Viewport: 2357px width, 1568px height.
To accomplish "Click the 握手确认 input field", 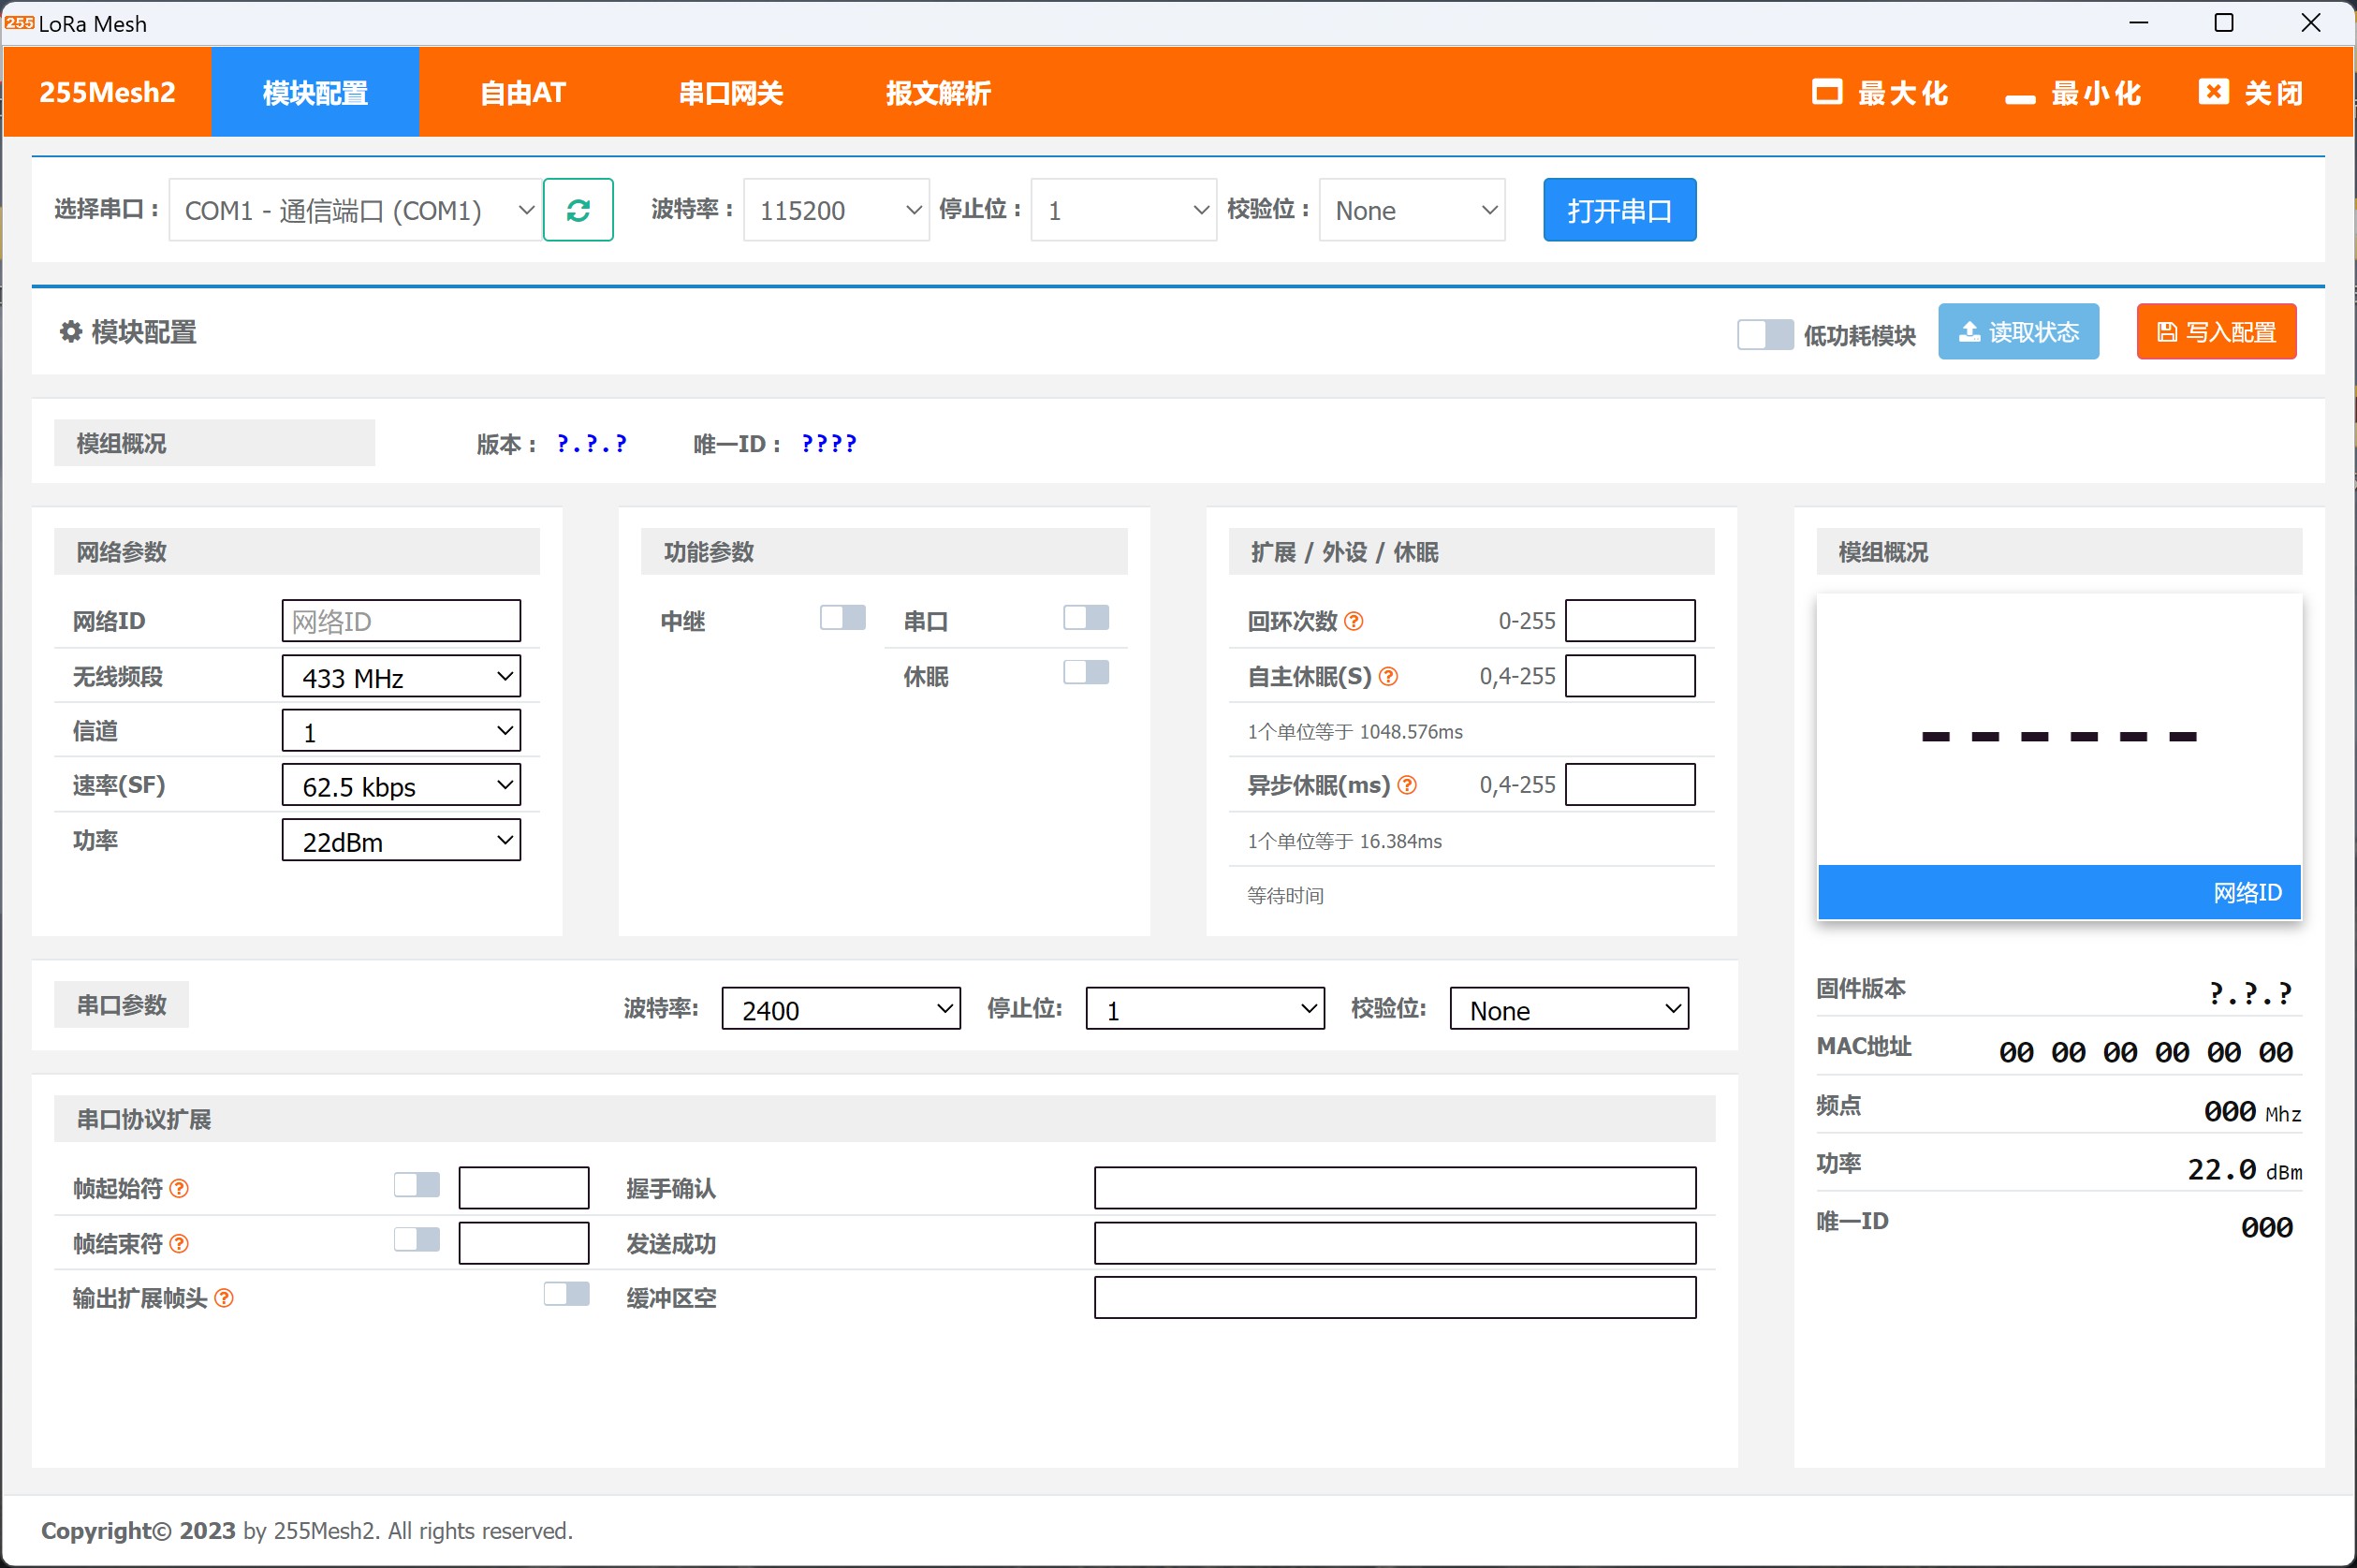I will coord(1395,1188).
